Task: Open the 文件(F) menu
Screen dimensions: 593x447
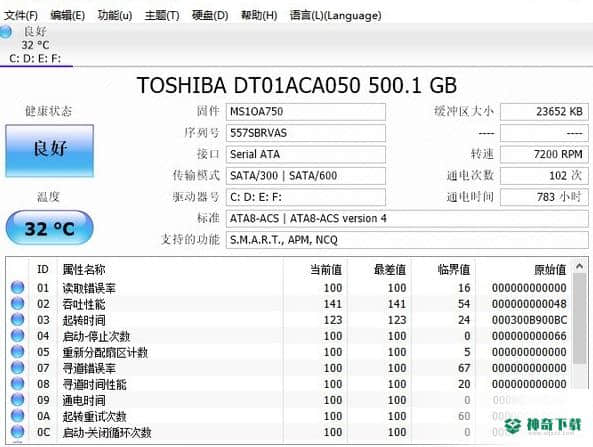Action: point(21,16)
